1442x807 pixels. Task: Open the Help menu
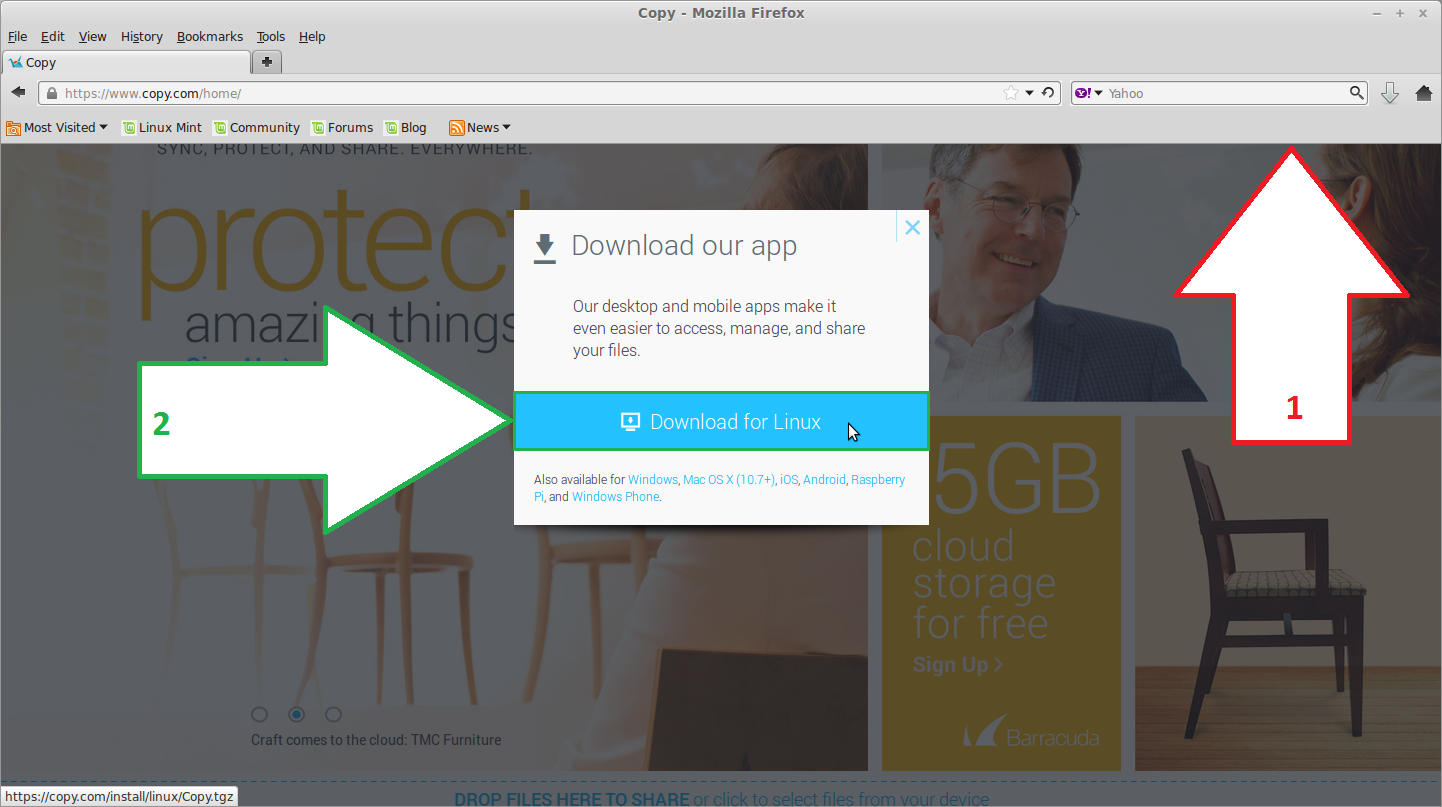pyautogui.click(x=312, y=36)
